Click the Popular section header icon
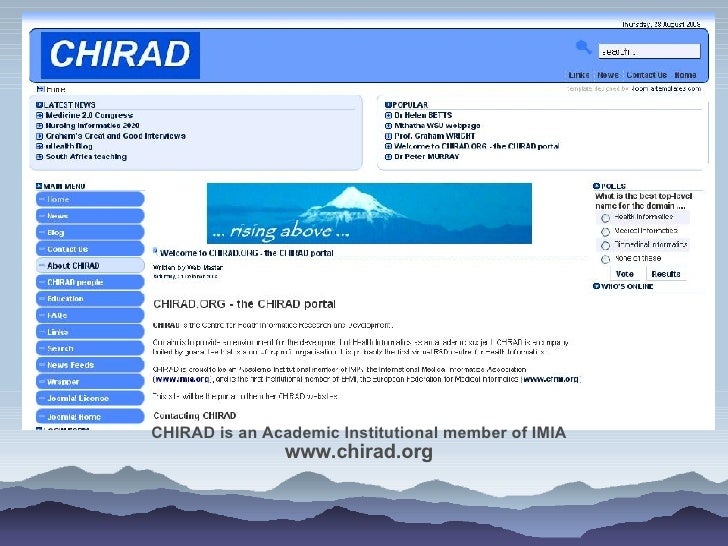The width and height of the screenshot is (728, 546). 388,105
